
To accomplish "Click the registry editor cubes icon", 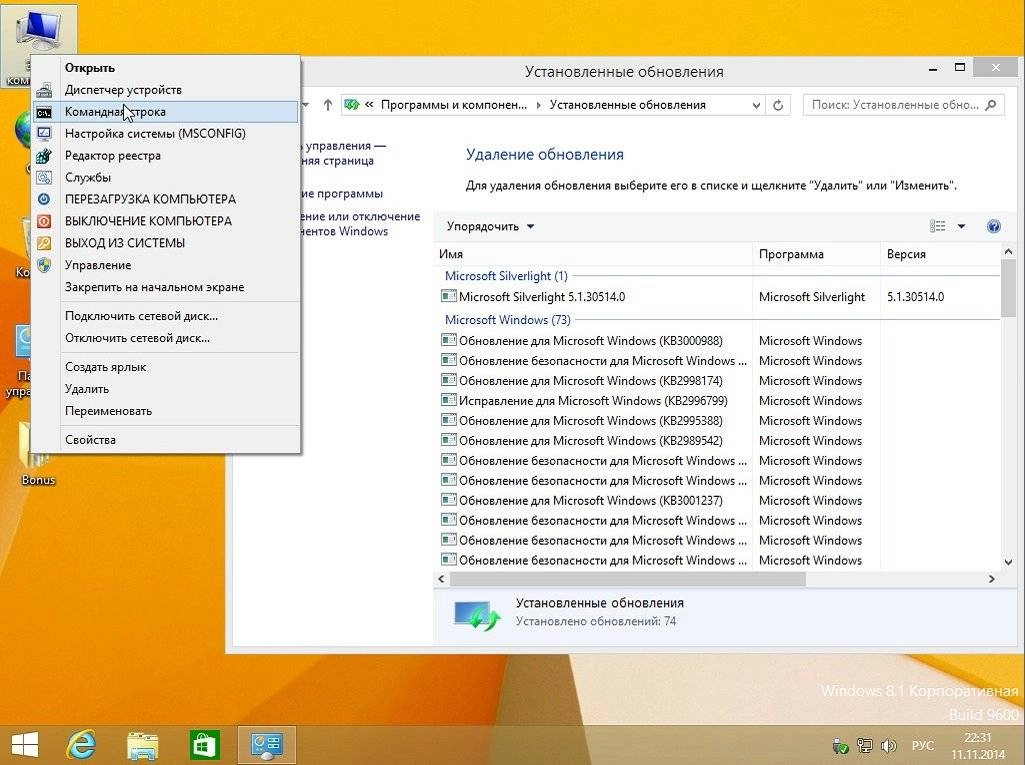I will pos(44,156).
